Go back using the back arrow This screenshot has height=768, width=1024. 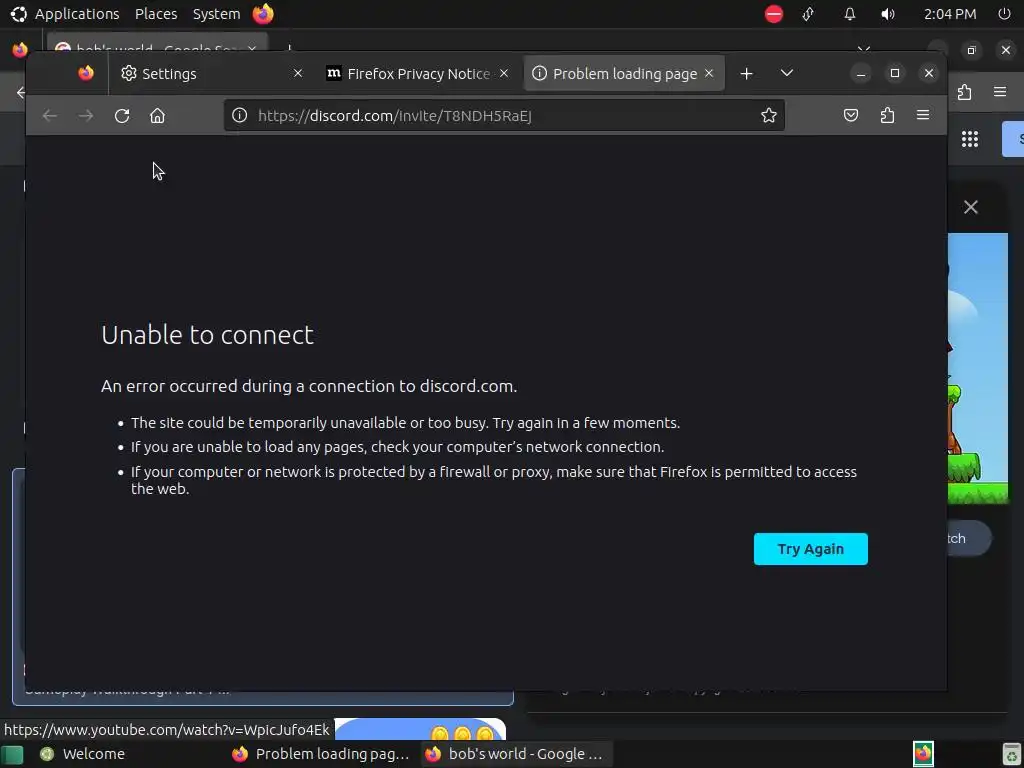pos(50,116)
